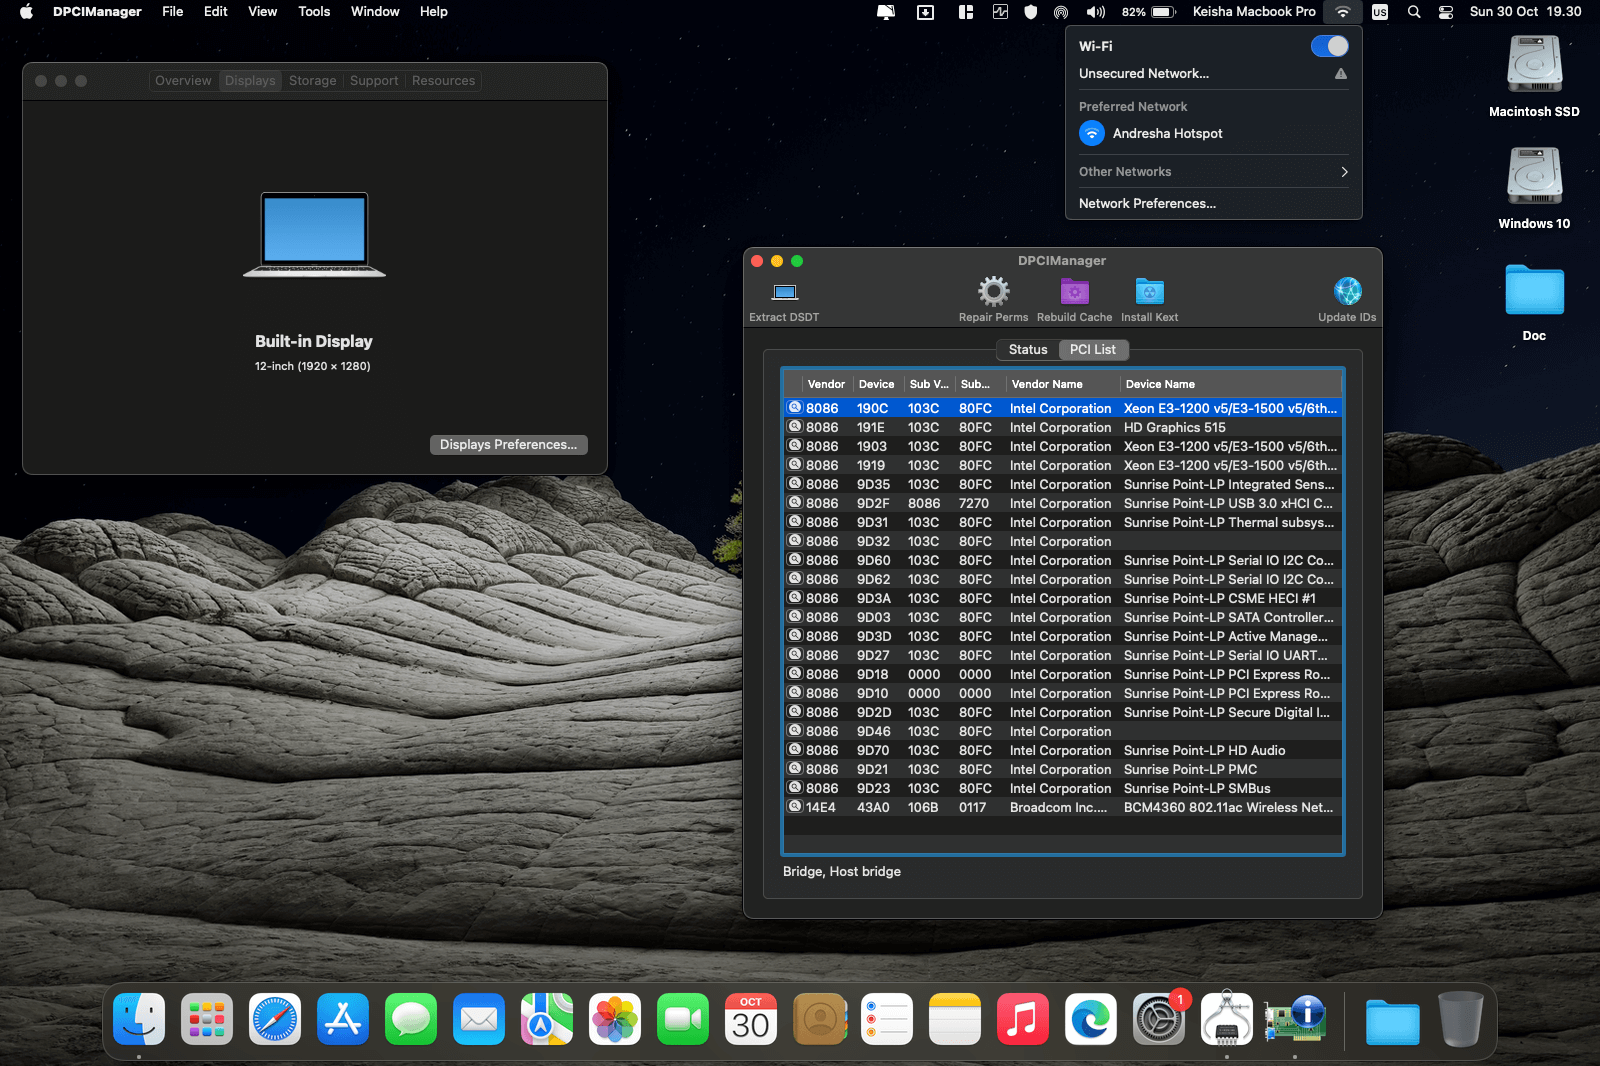Open Microsoft Edge from the dock
The width and height of the screenshot is (1600, 1066).
tap(1090, 1020)
